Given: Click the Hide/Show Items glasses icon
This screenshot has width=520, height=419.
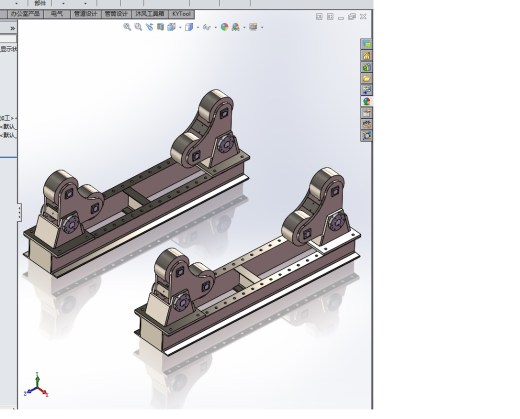Looking at the screenshot, I should [x=207, y=27].
